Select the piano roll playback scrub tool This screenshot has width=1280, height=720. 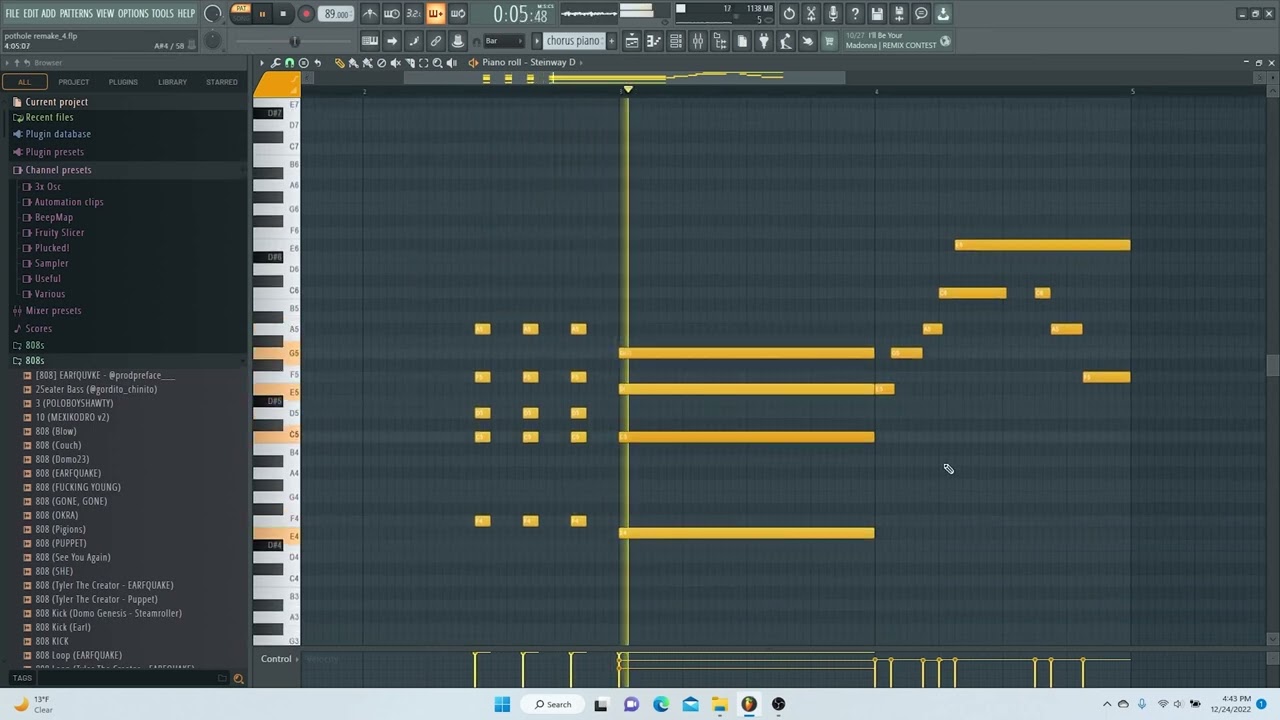tap(452, 62)
